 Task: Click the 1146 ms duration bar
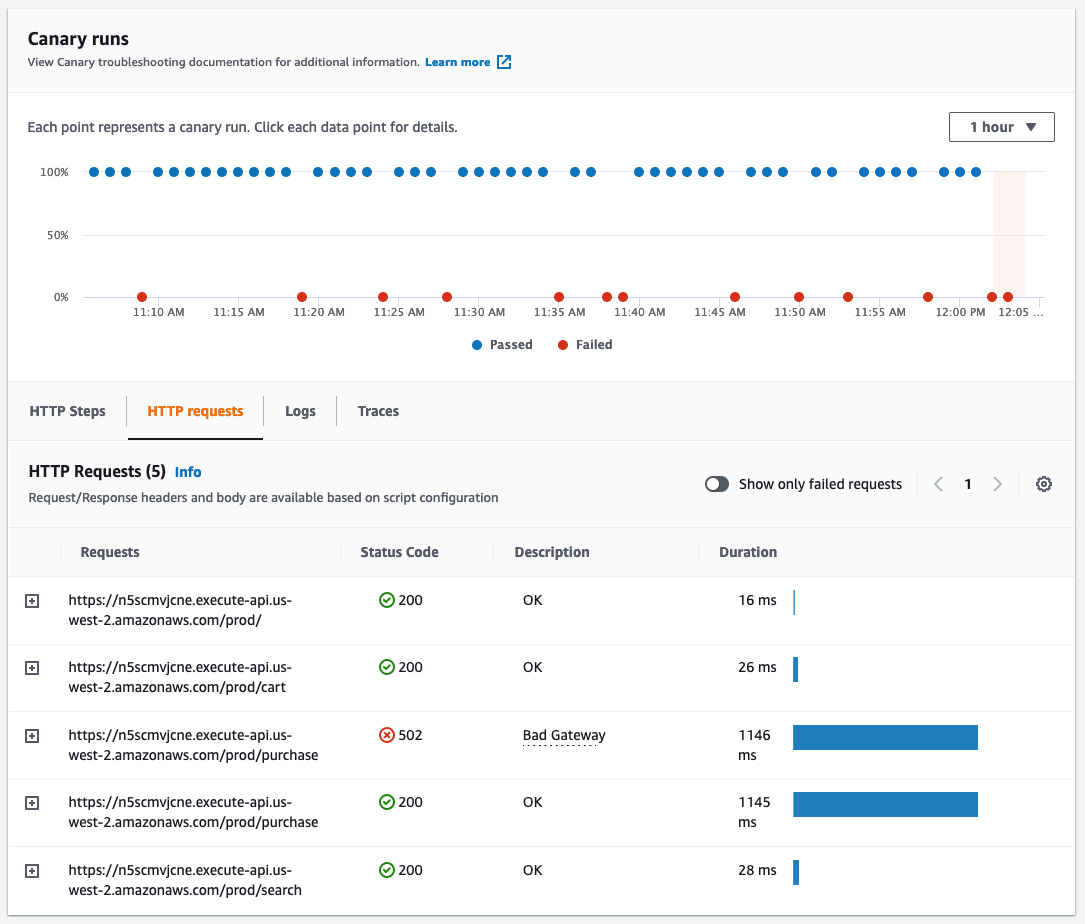tap(885, 736)
